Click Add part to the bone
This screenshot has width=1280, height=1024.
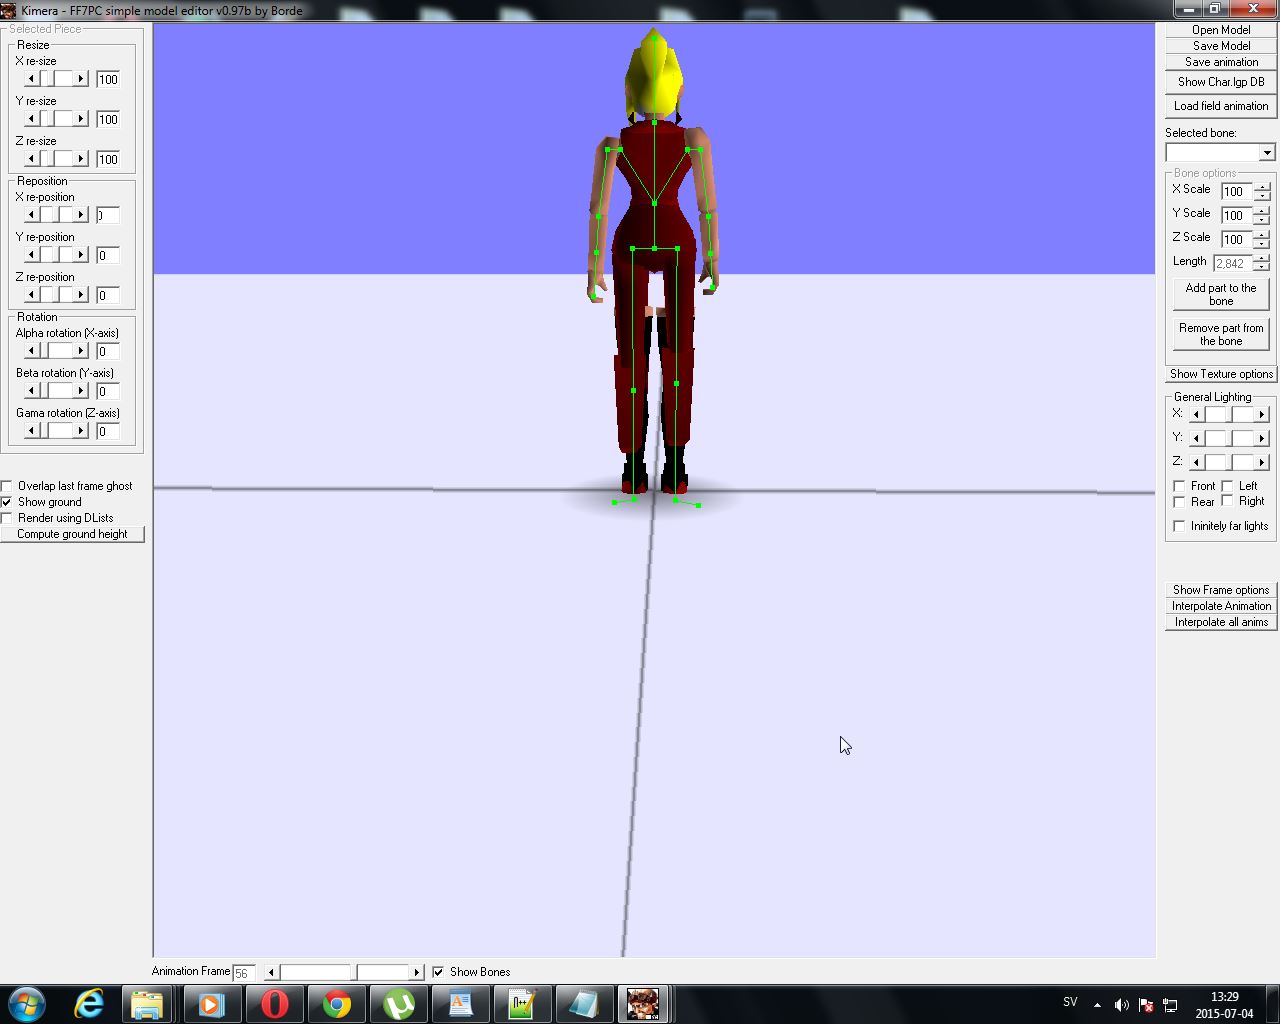pyautogui.click(x=1221, y=294)
